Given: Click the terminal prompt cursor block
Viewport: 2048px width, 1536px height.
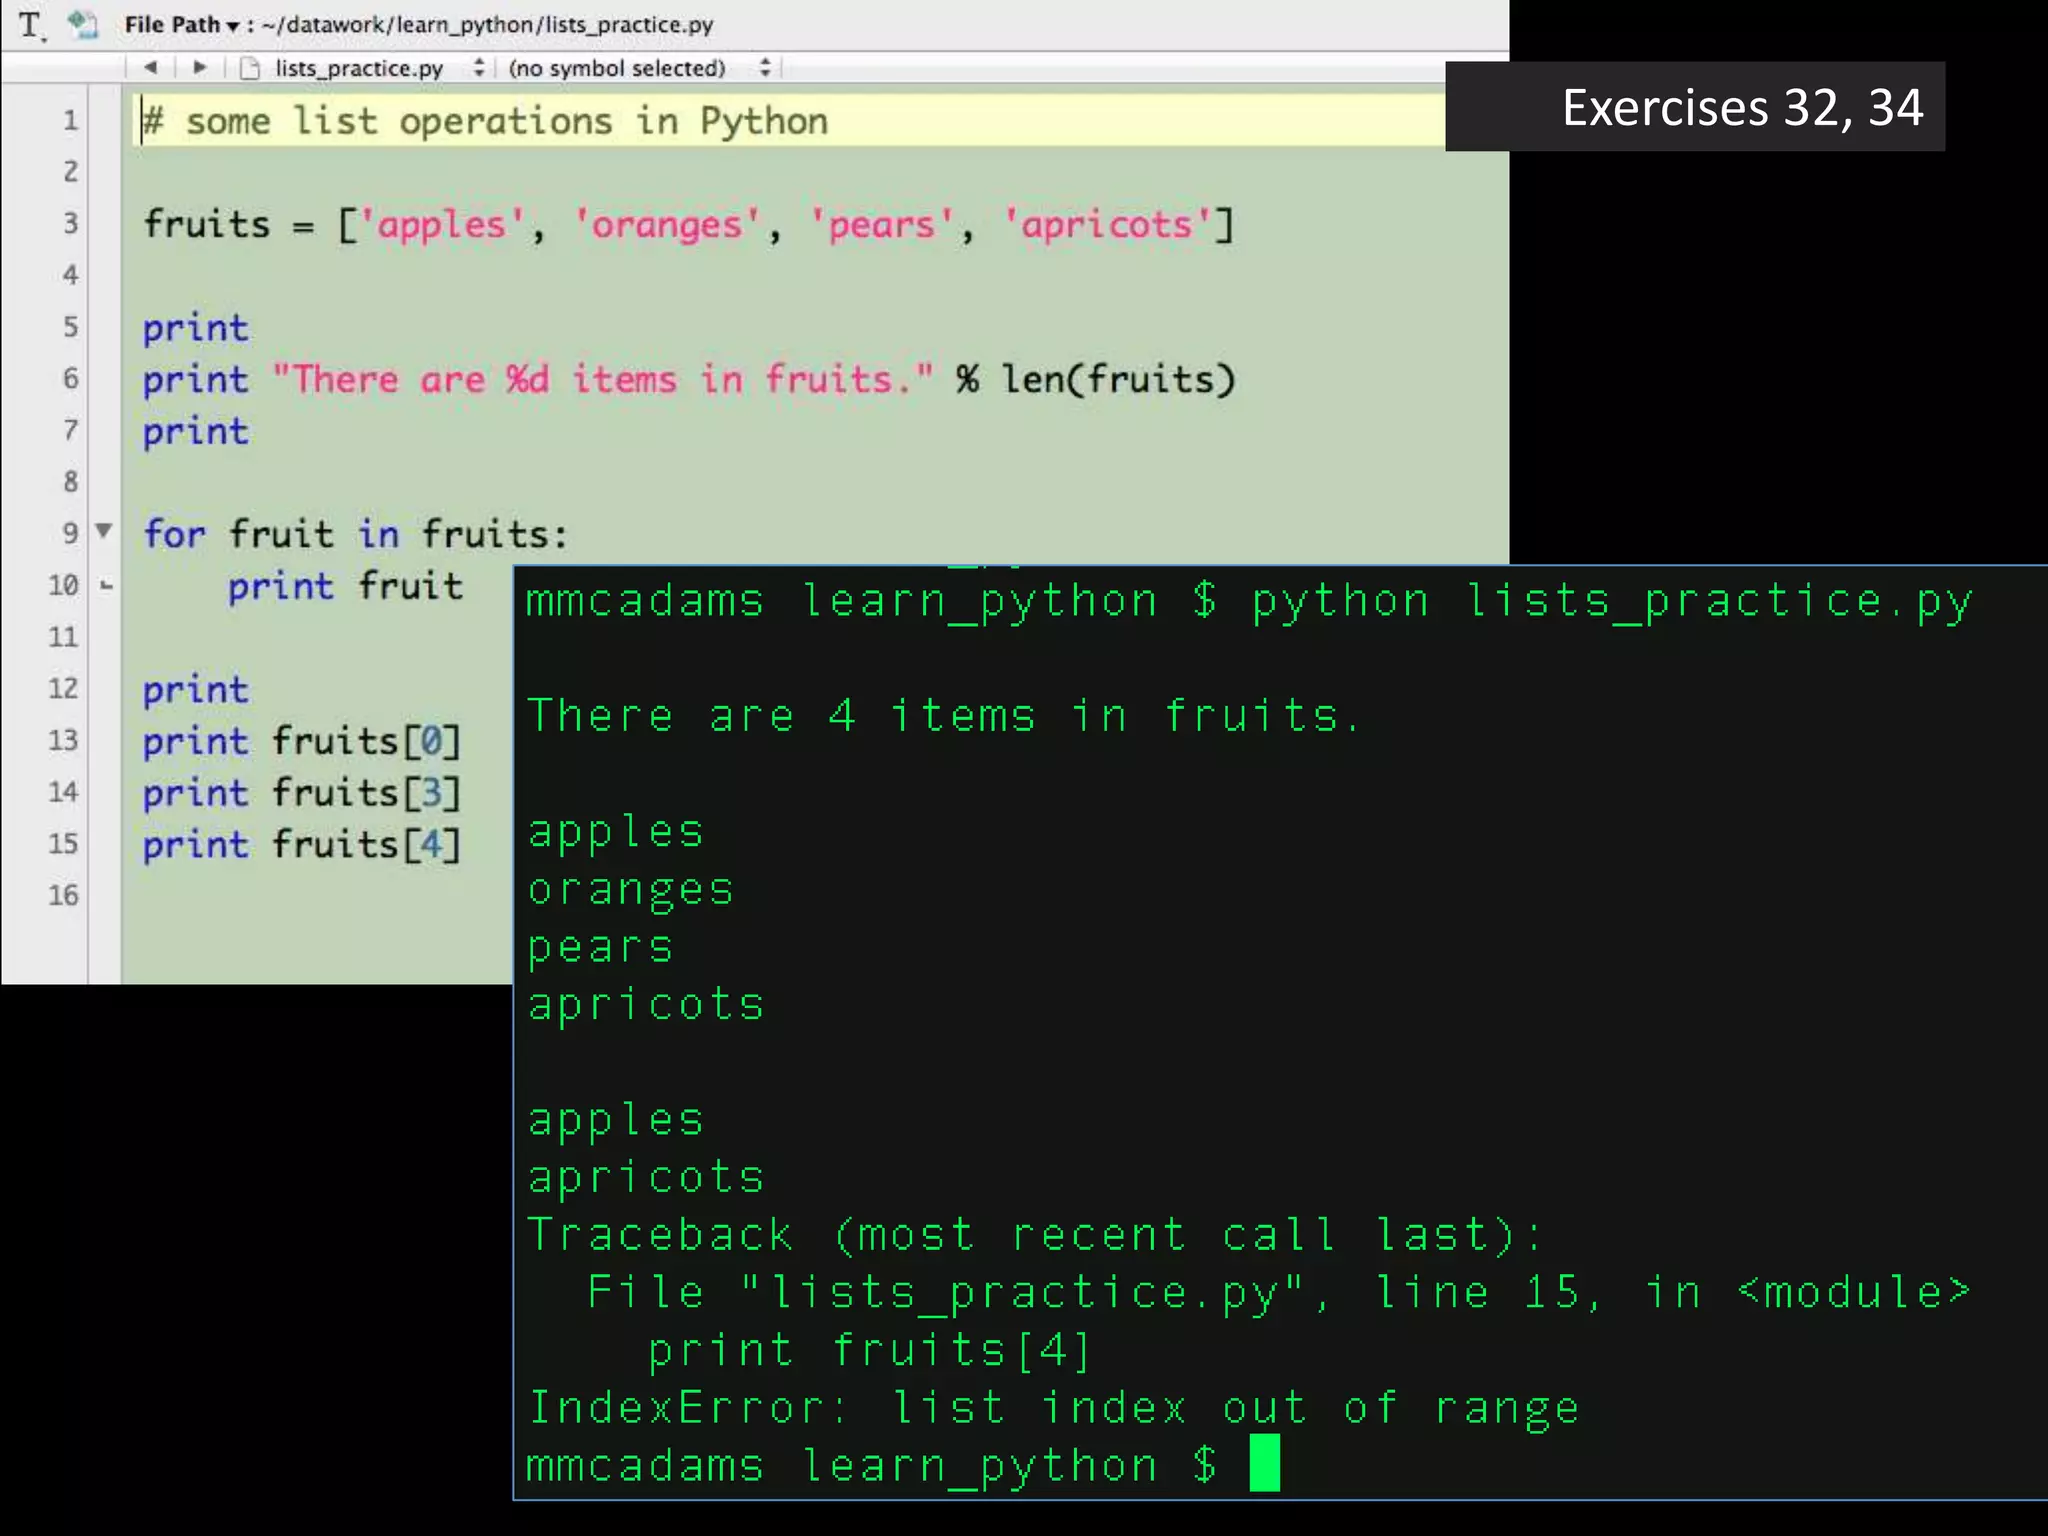Looking at the screenshot, I should click(1264, 1463).
